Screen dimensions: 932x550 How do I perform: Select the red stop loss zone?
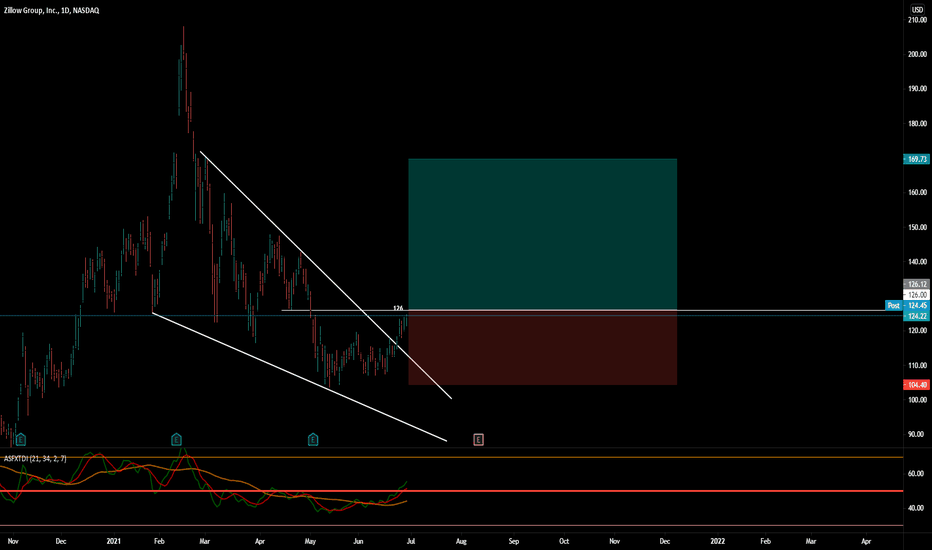(x=542, y=348)
